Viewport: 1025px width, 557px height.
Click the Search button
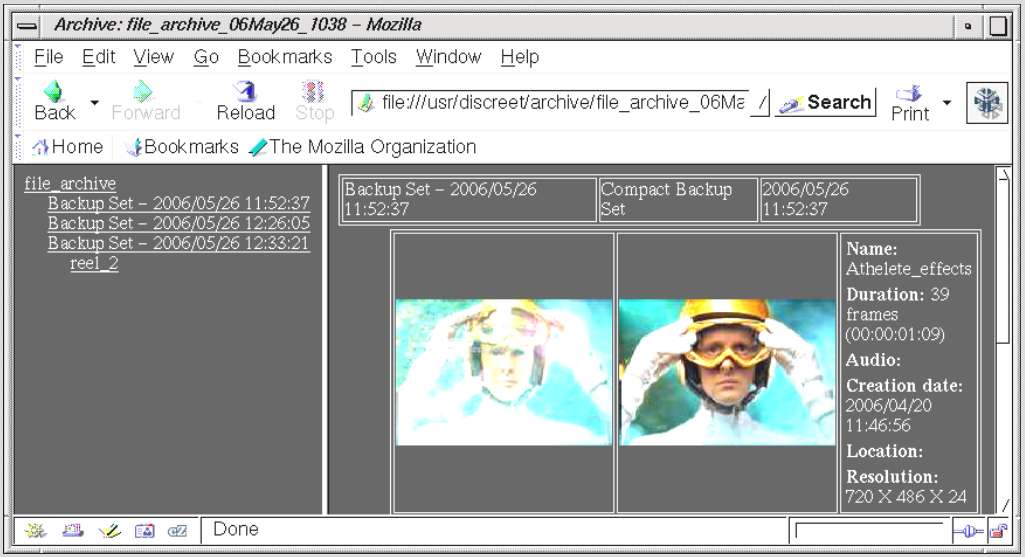point(826,102)
